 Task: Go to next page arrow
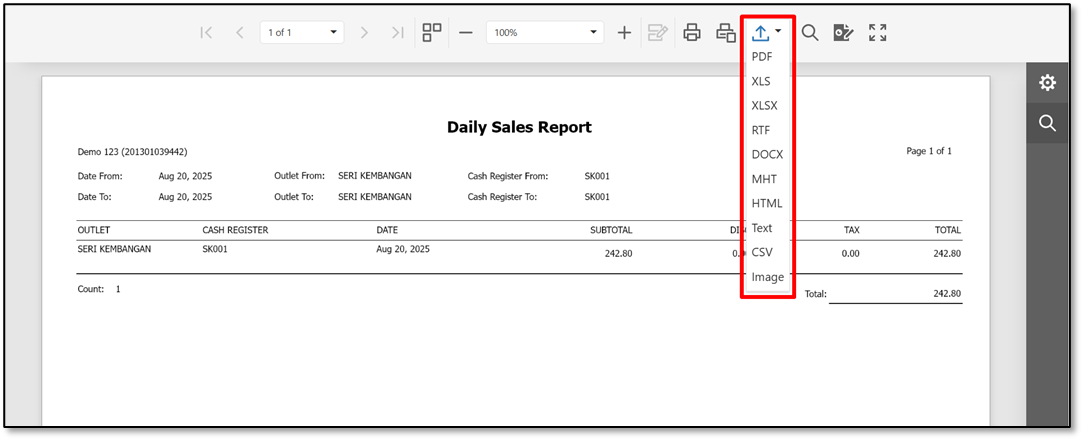coord(364,33)
